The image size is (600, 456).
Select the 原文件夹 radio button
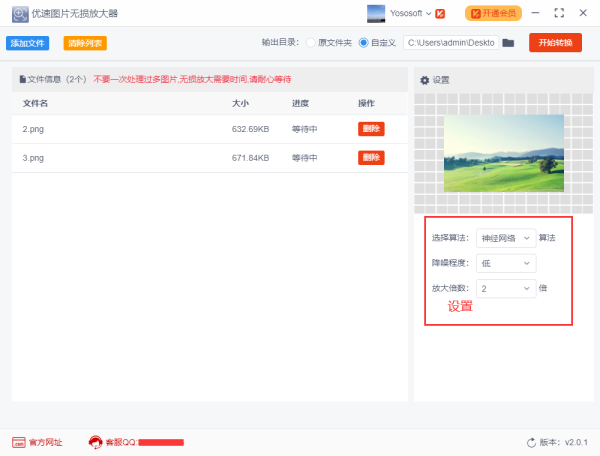311,43
